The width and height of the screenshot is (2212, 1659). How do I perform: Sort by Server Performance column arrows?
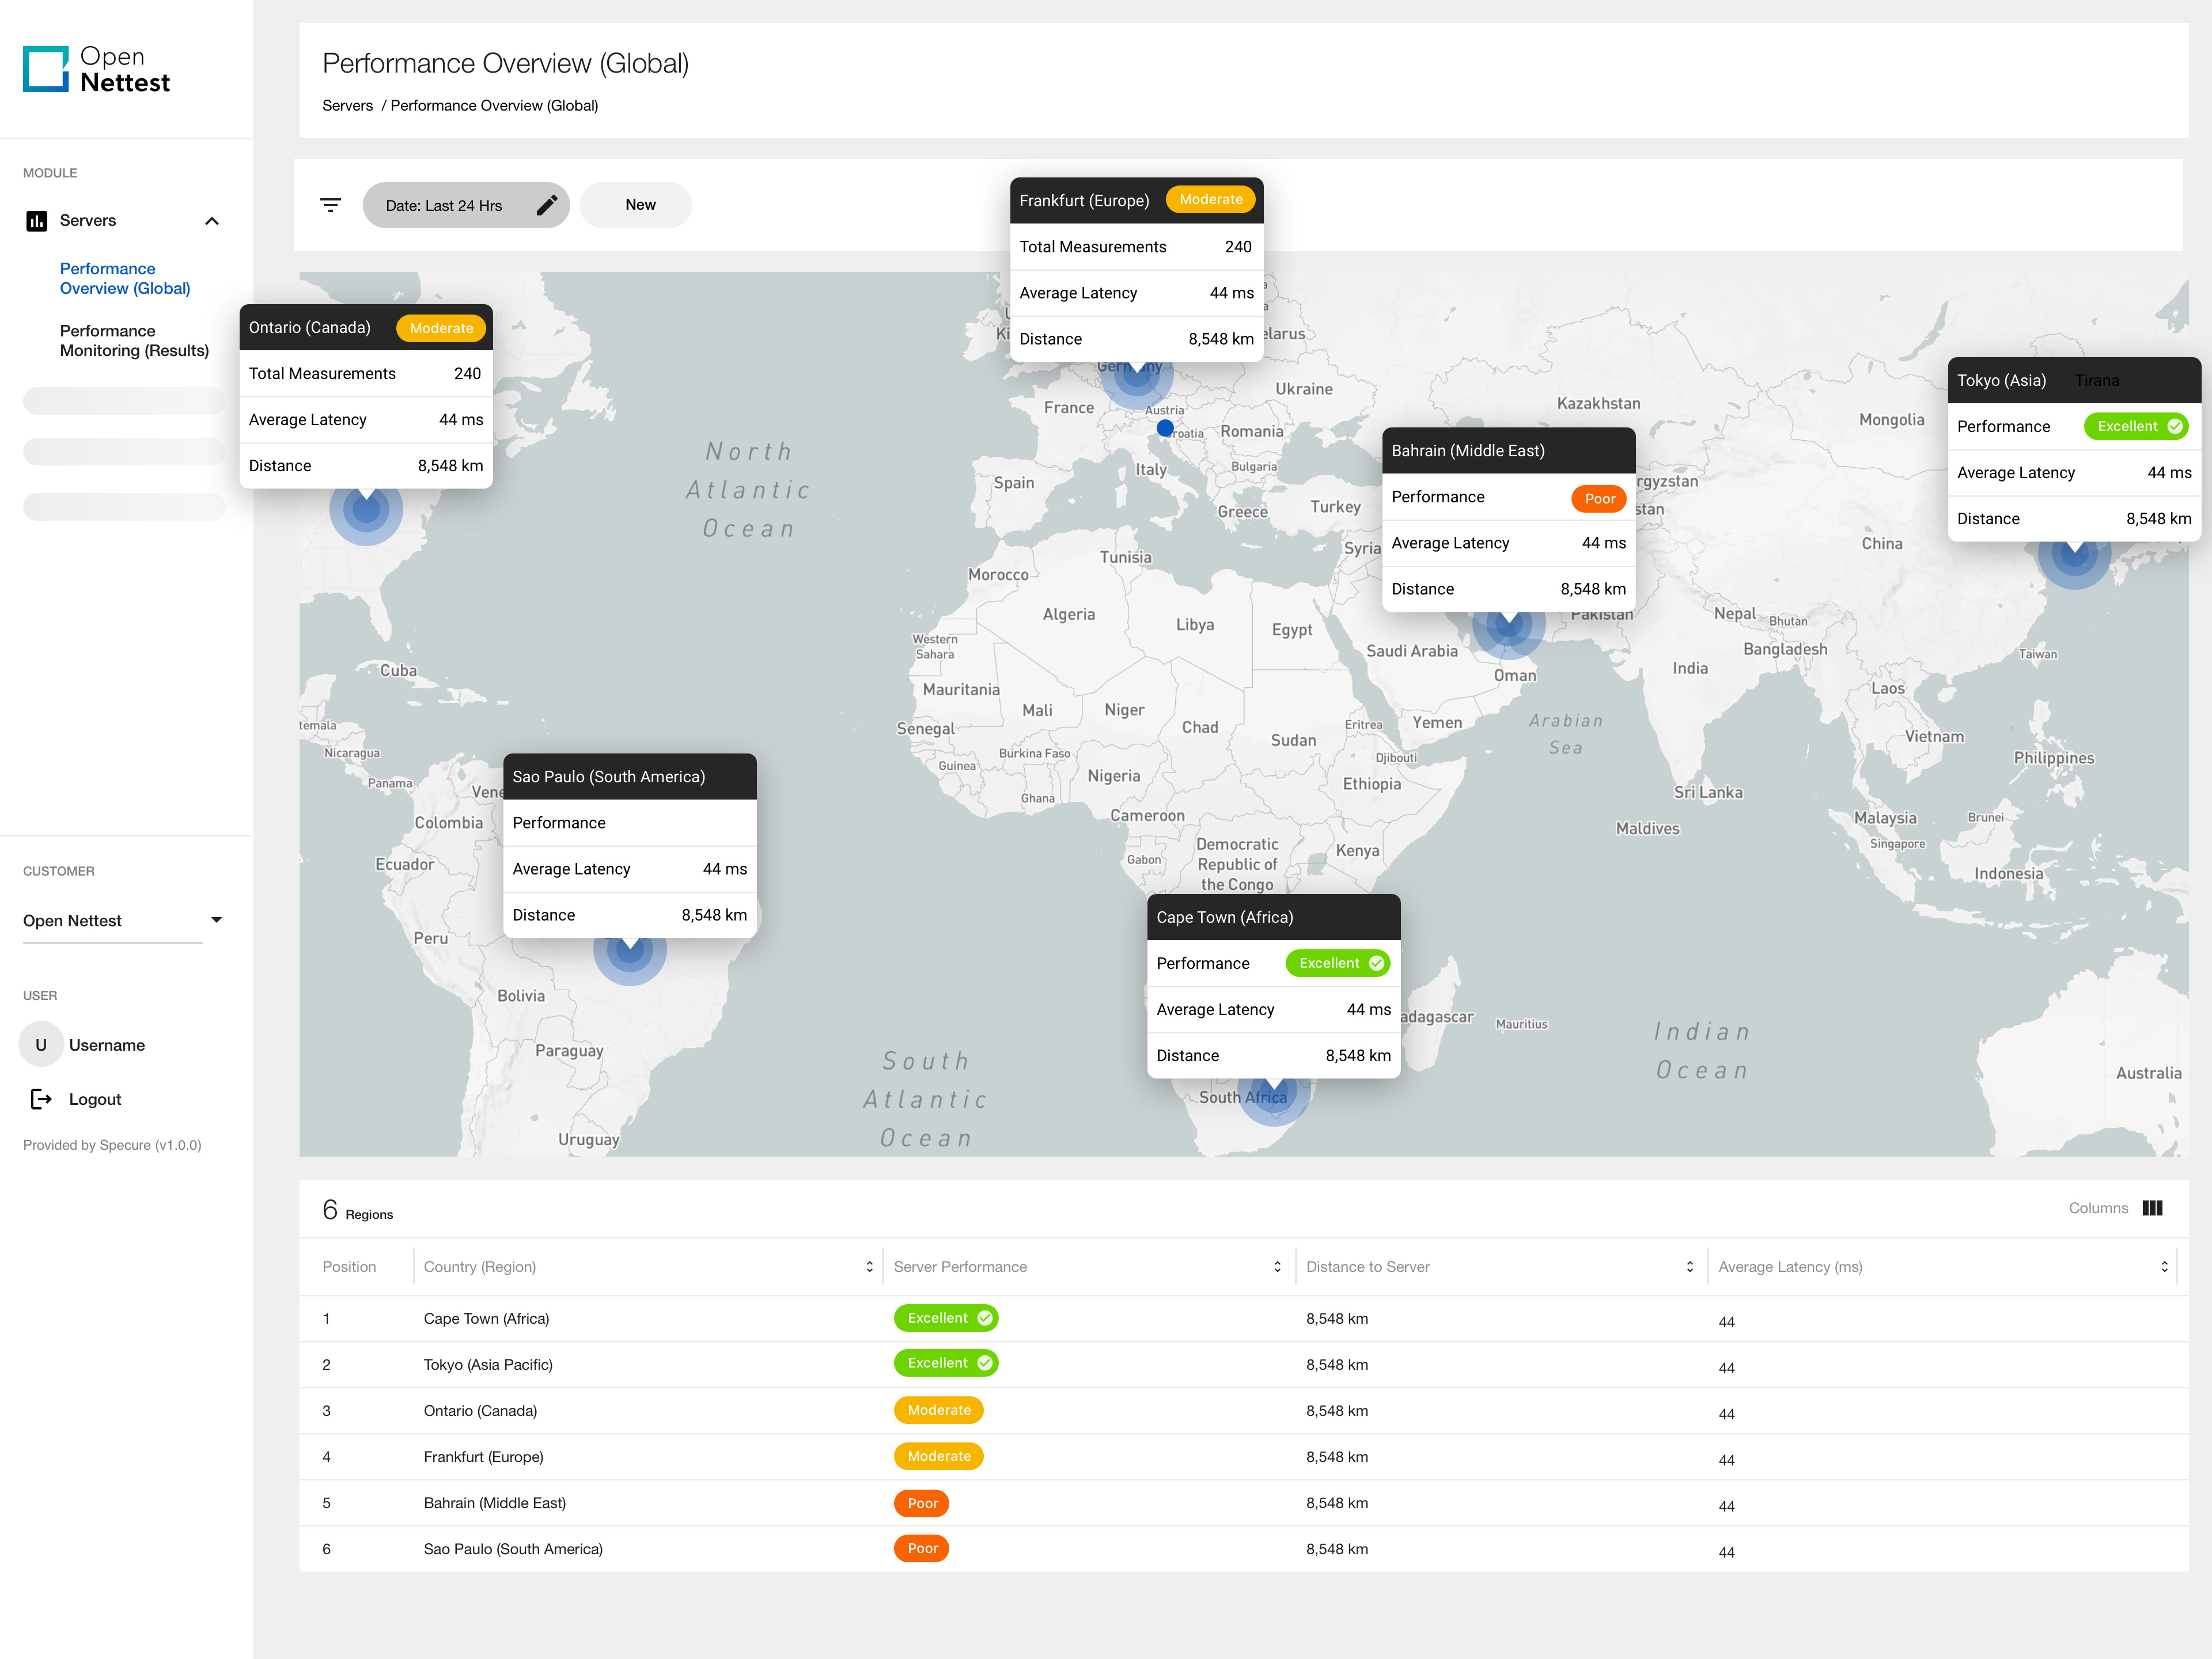tap(1277, 1267)
